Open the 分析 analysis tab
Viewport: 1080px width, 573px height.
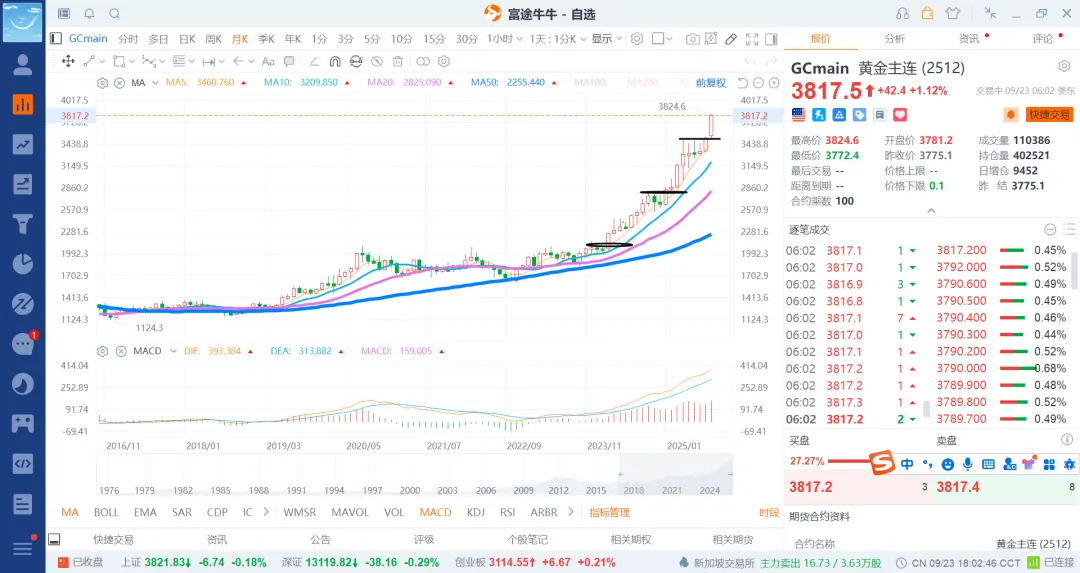click(894, 39)
